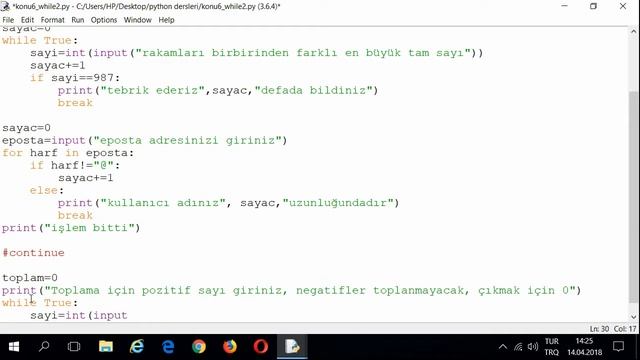This screenshot has height=360, width=640.
Task: Open the Window menu
Action: coord(138,20)
